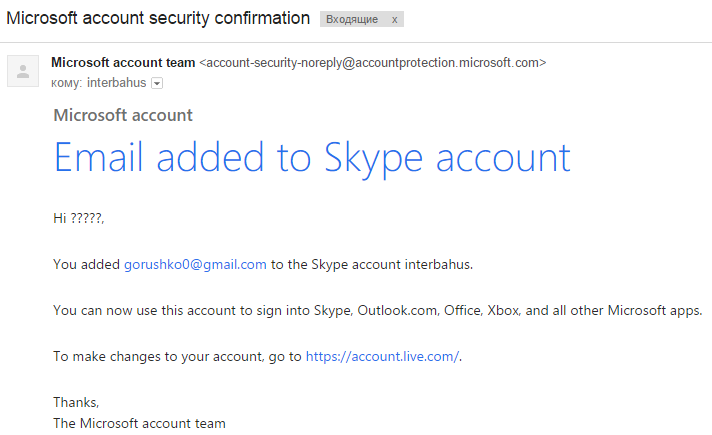The image size is (712, 435).
Task: Follow the https://account.live.com/ link
Action: pyautogui.click(x=382, y=356)
